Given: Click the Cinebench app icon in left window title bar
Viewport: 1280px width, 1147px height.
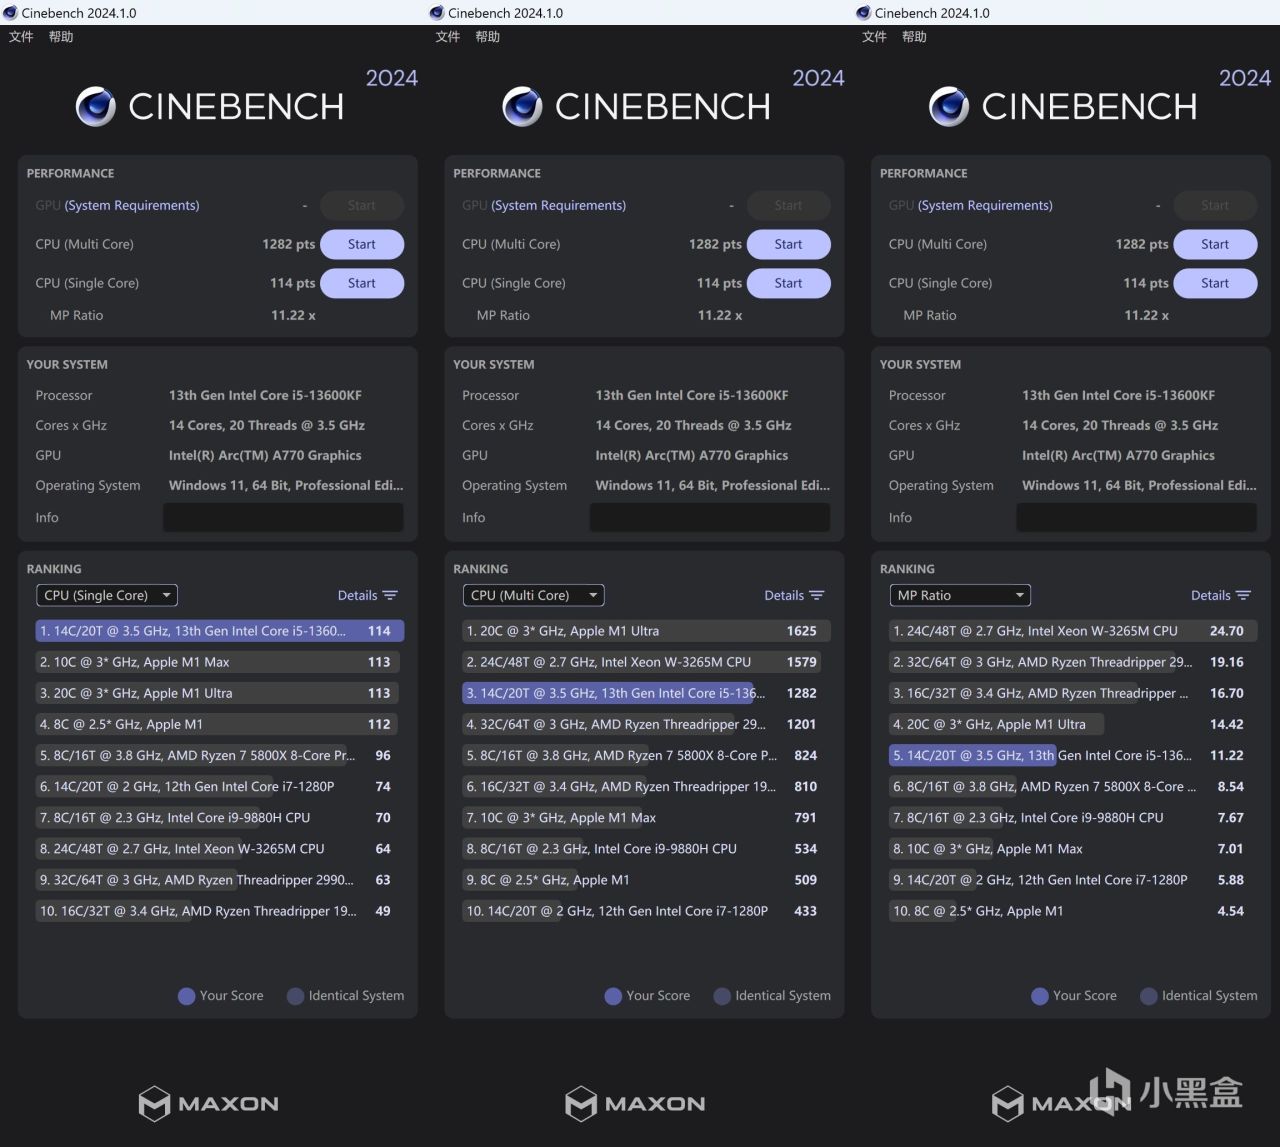Looking at the screenshot, I should coord(10,13).
